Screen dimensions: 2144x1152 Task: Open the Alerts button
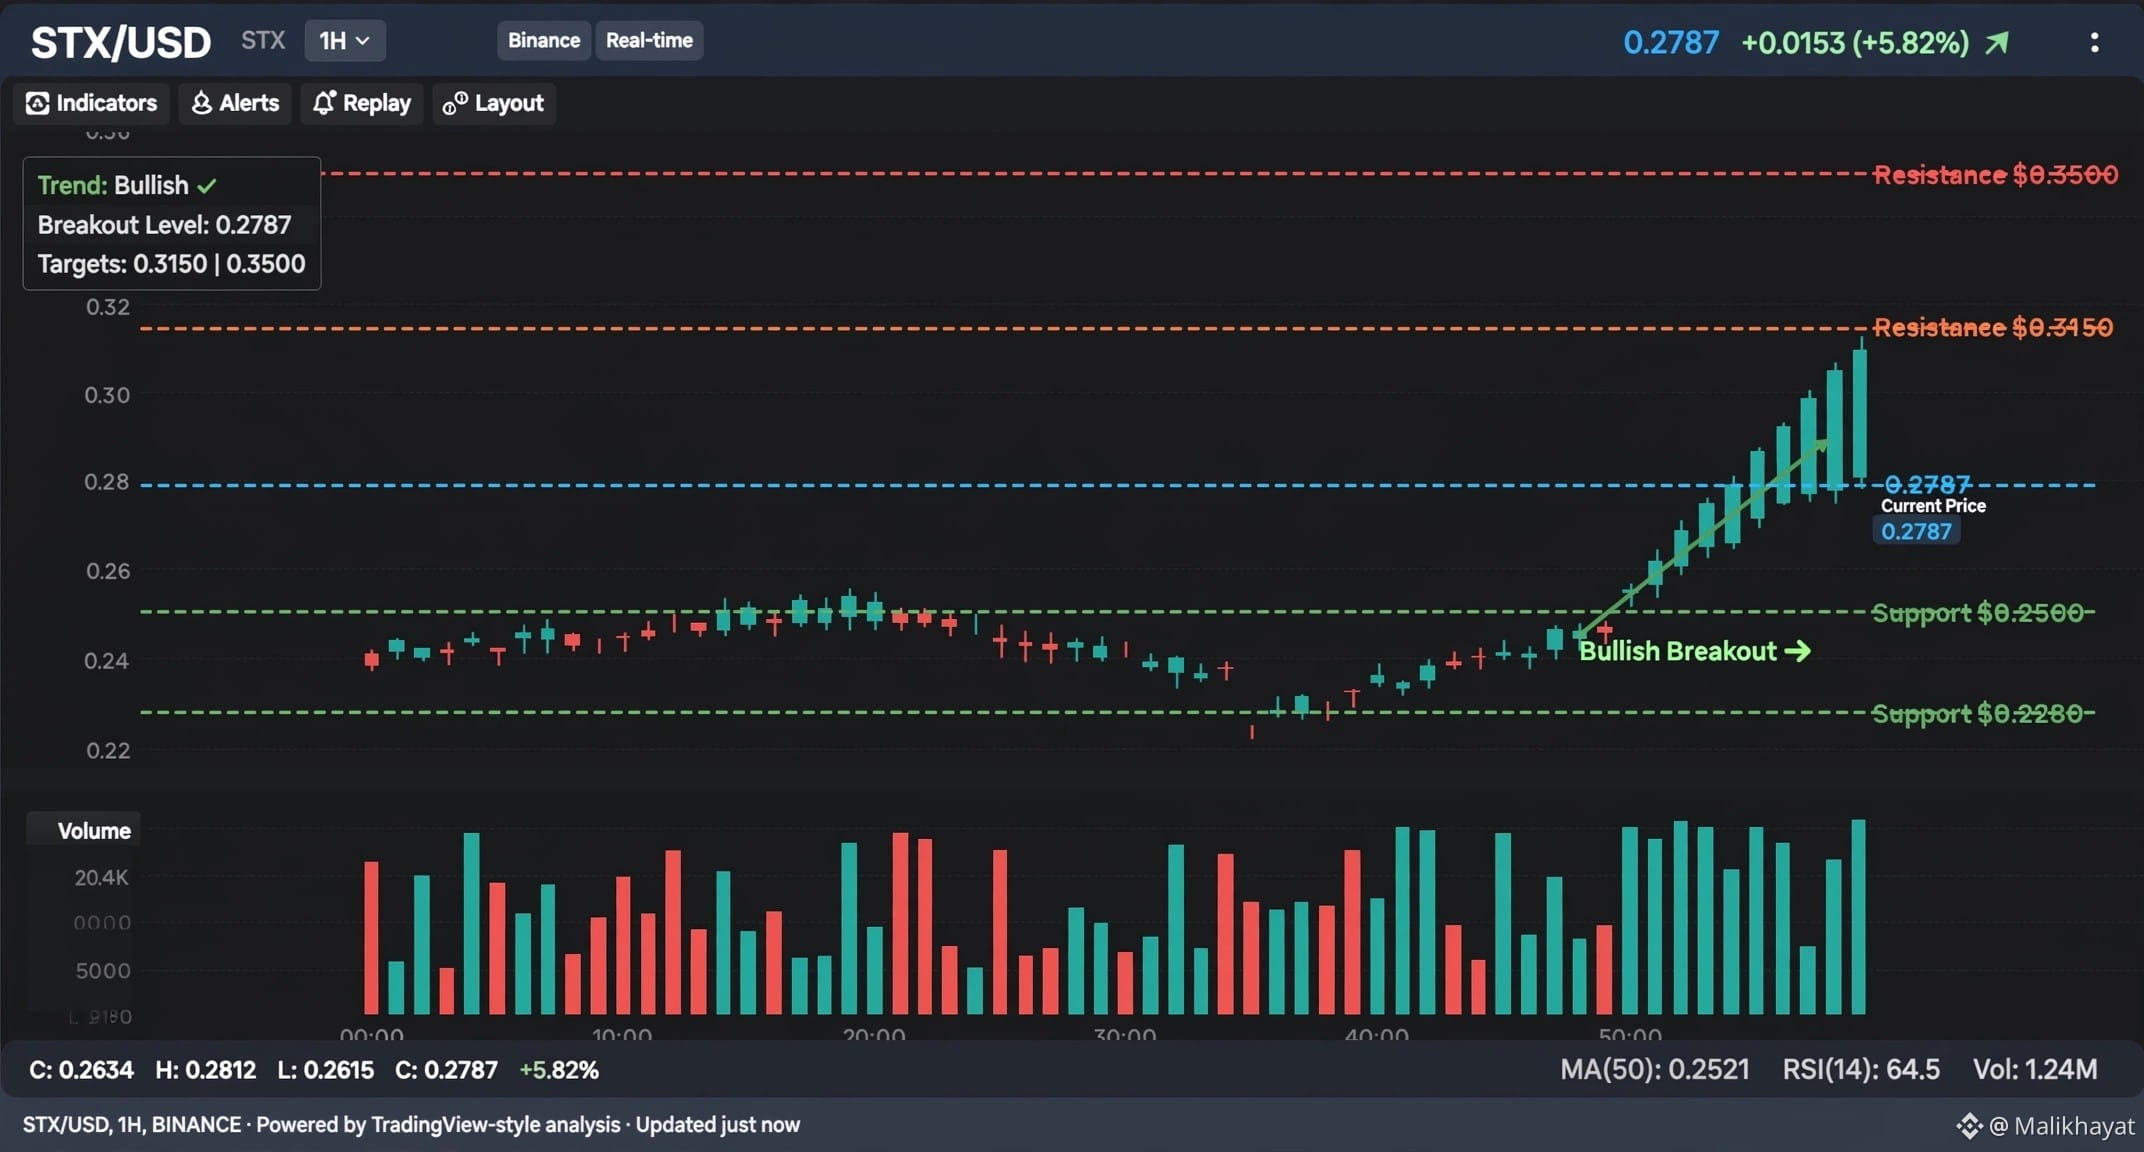(x=235, y=103)
